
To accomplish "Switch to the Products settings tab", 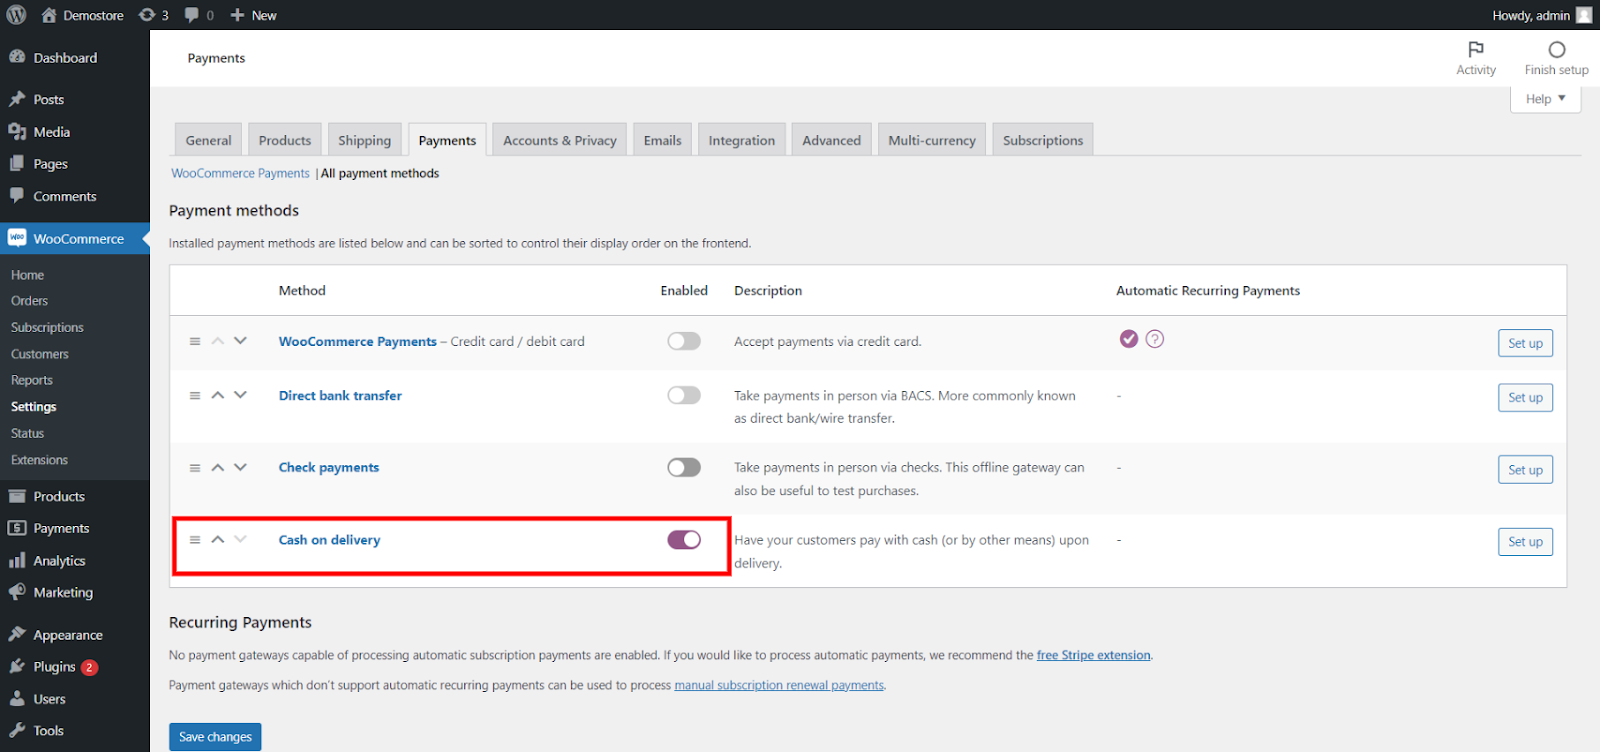I will tap(285, 140).
